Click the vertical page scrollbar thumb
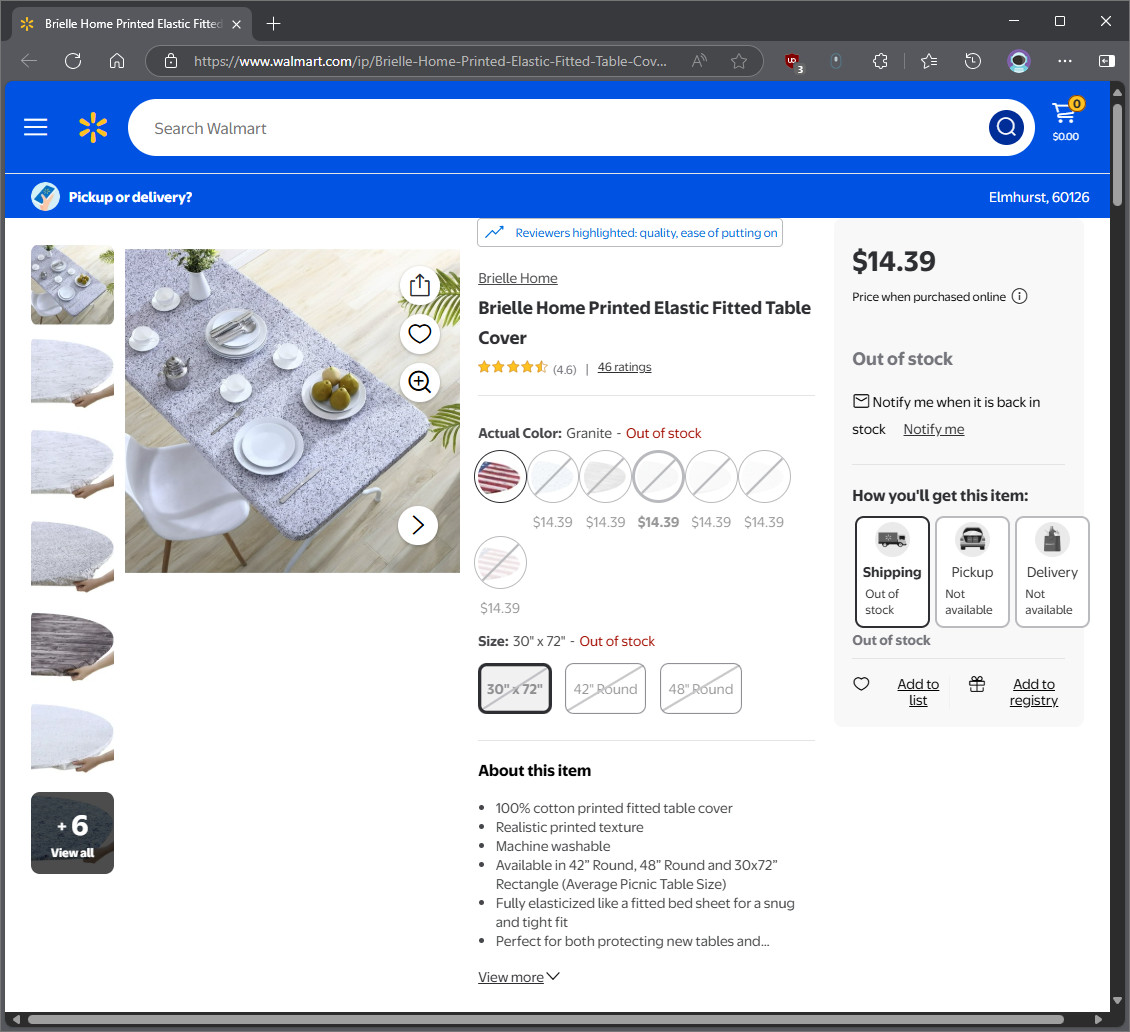 pos(1117,155)
